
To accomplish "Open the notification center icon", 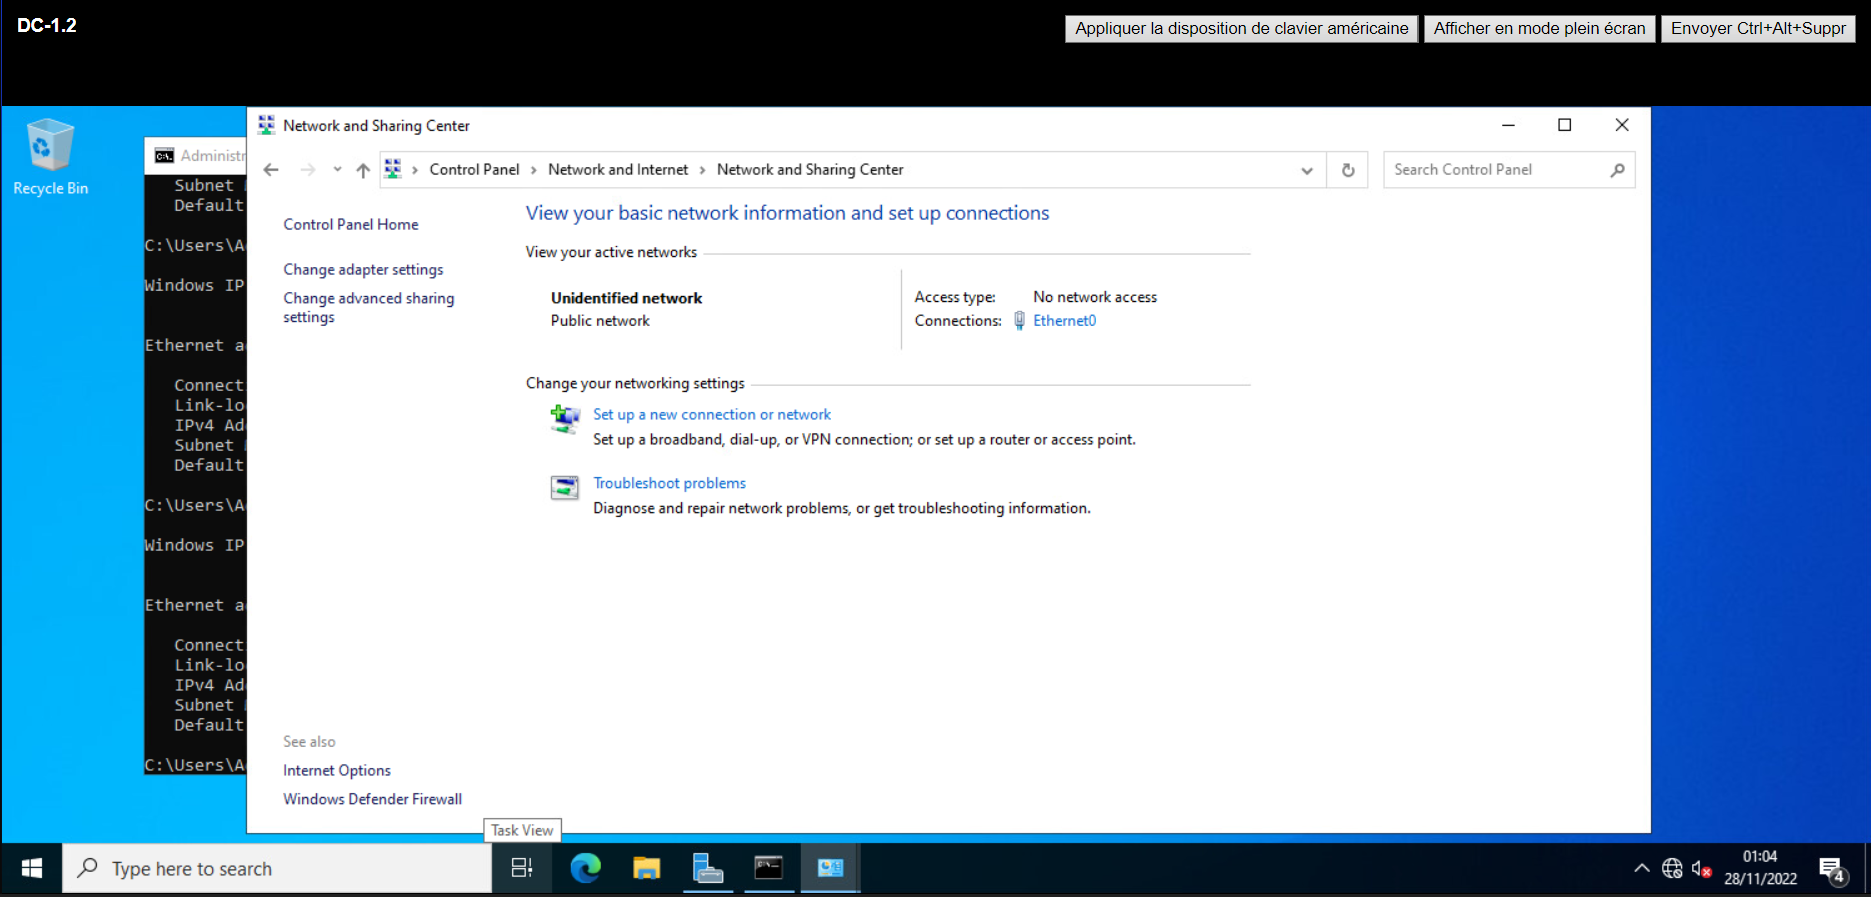I will pyautogui.click(x=1832, y=868).
